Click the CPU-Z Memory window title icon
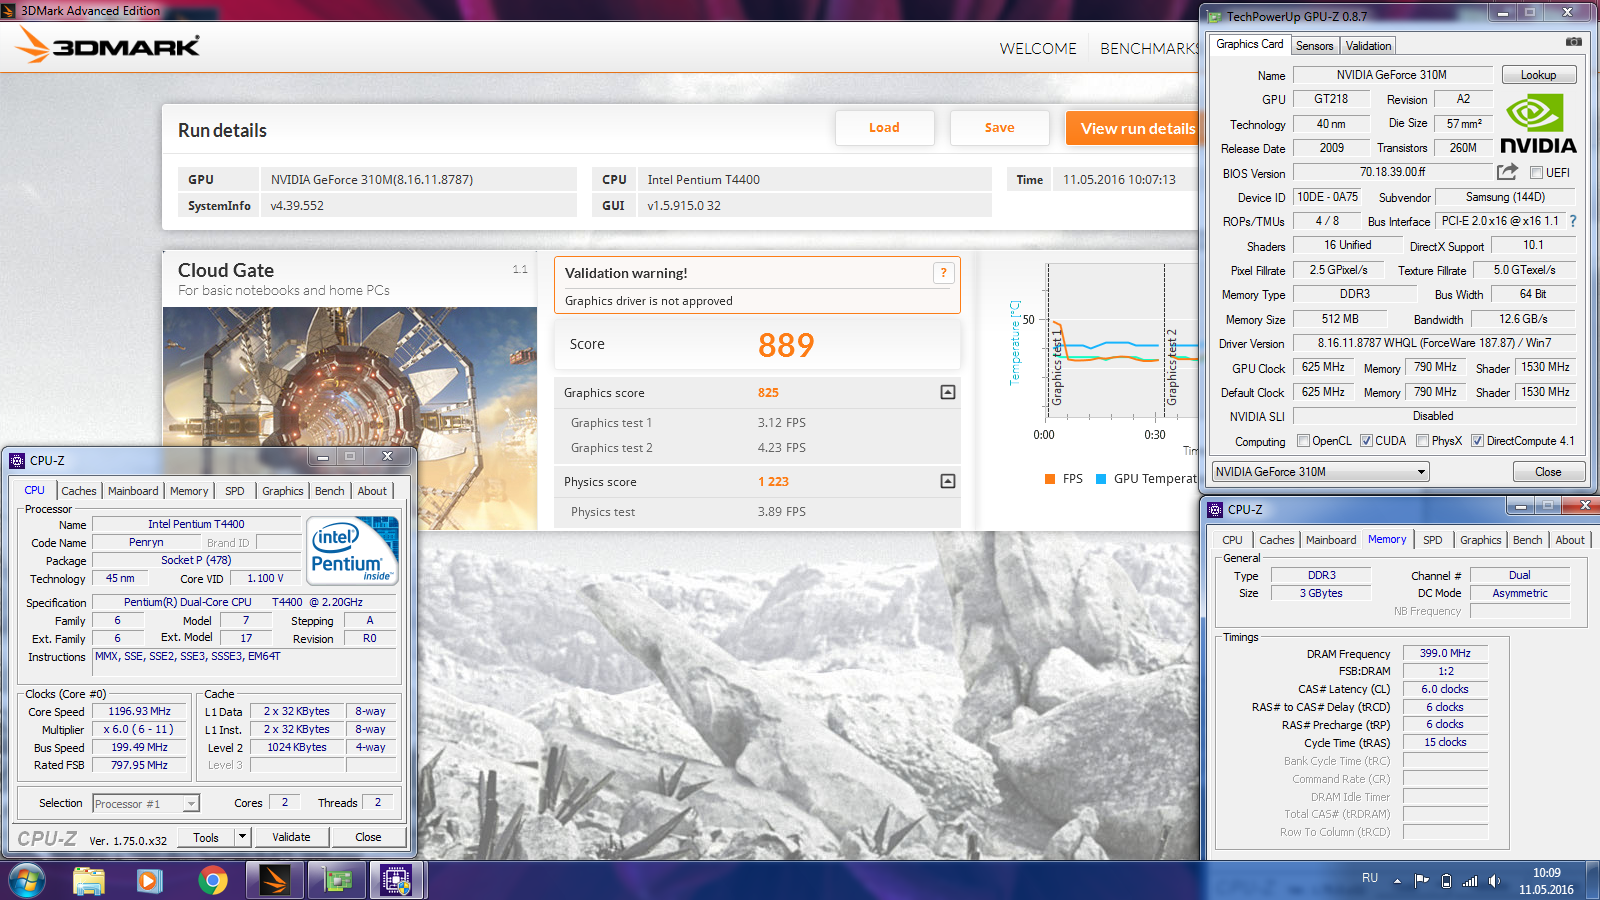 pyautogui.click(x=1215, y=510)
